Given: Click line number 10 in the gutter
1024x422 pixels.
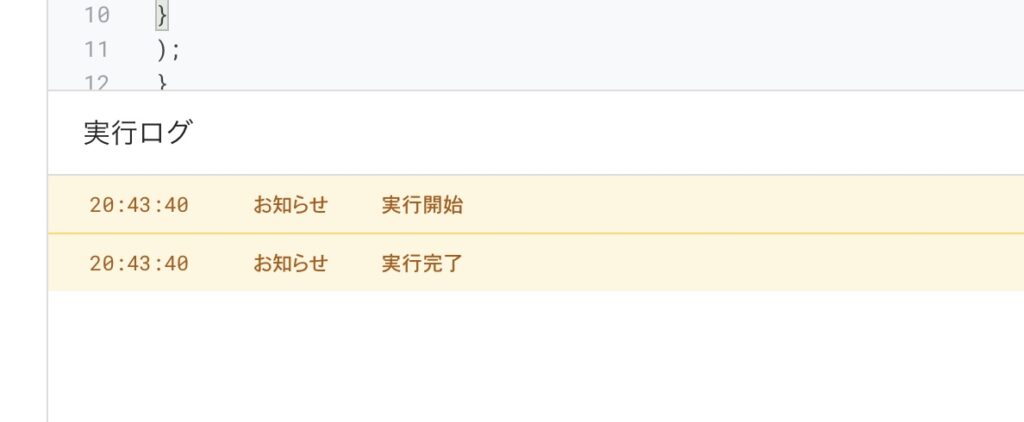Looking at the screenshot, I should click(97, 16).
